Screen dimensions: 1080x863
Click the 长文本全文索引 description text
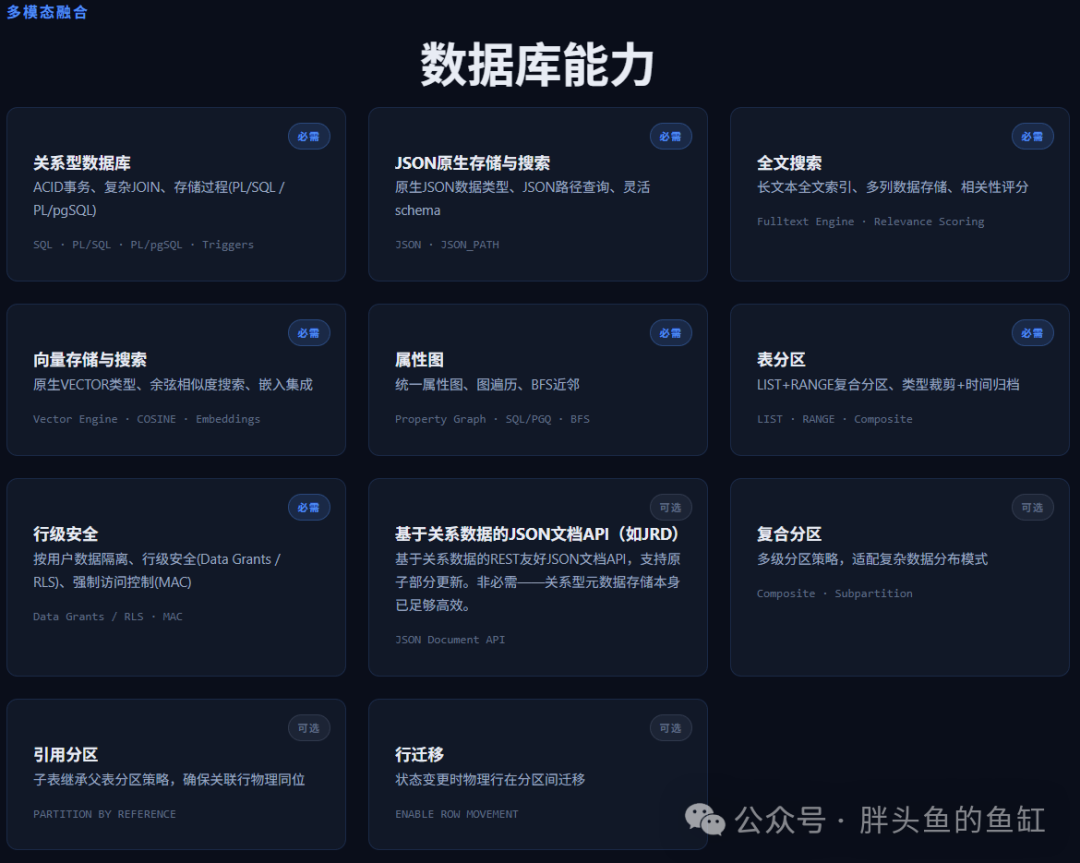[x=893, y=187]
